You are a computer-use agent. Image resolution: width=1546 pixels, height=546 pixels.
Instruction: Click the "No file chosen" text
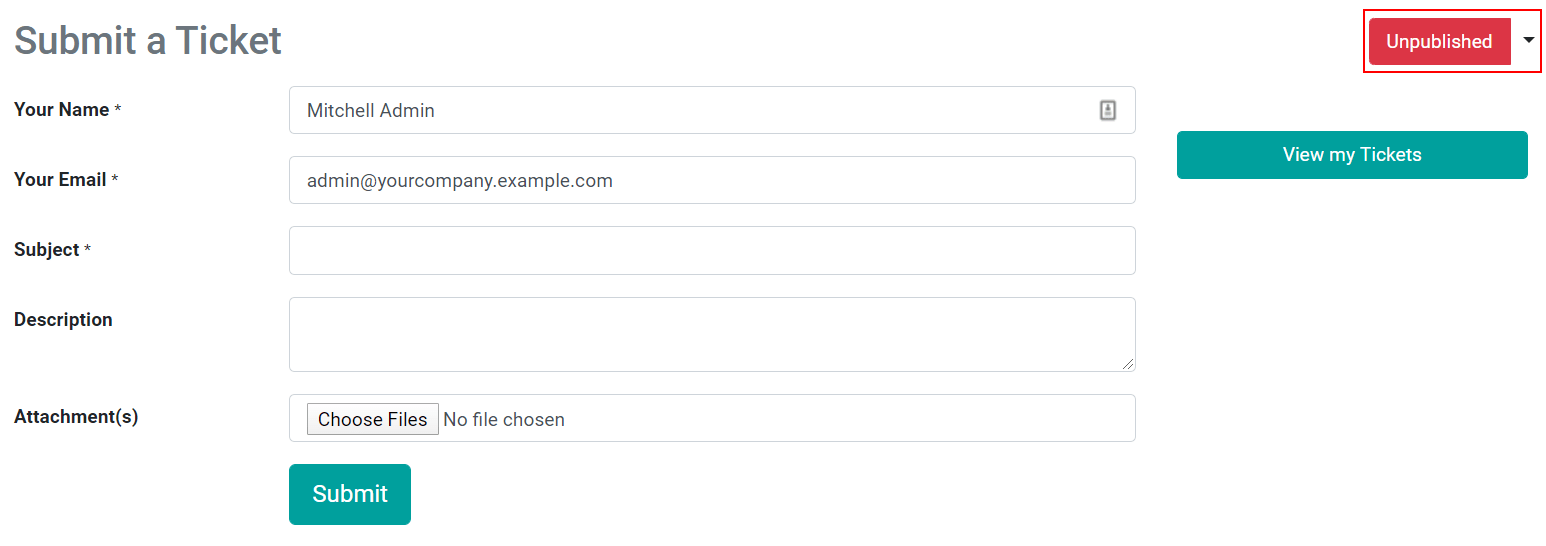[x=504, y=420]
